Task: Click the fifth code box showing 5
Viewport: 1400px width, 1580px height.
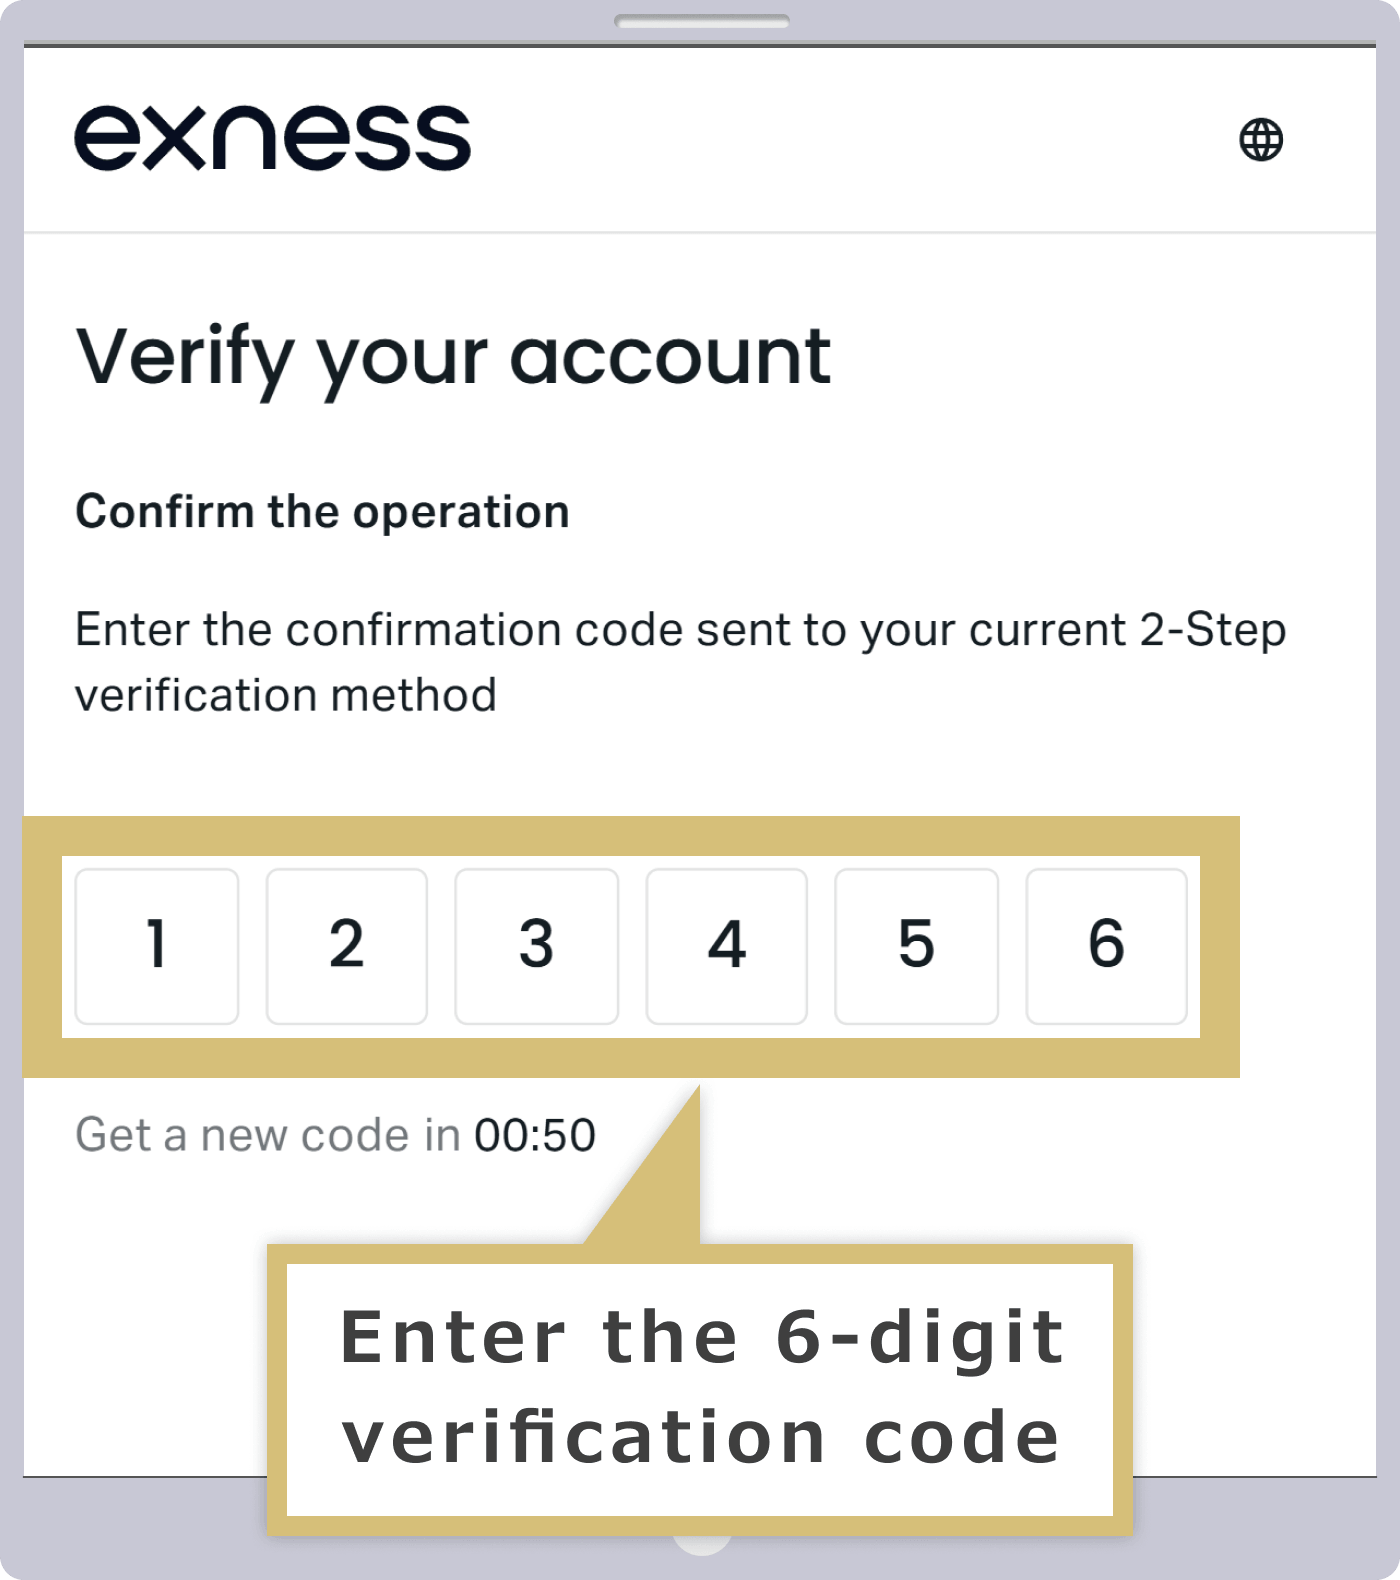Action: point(917,946)
